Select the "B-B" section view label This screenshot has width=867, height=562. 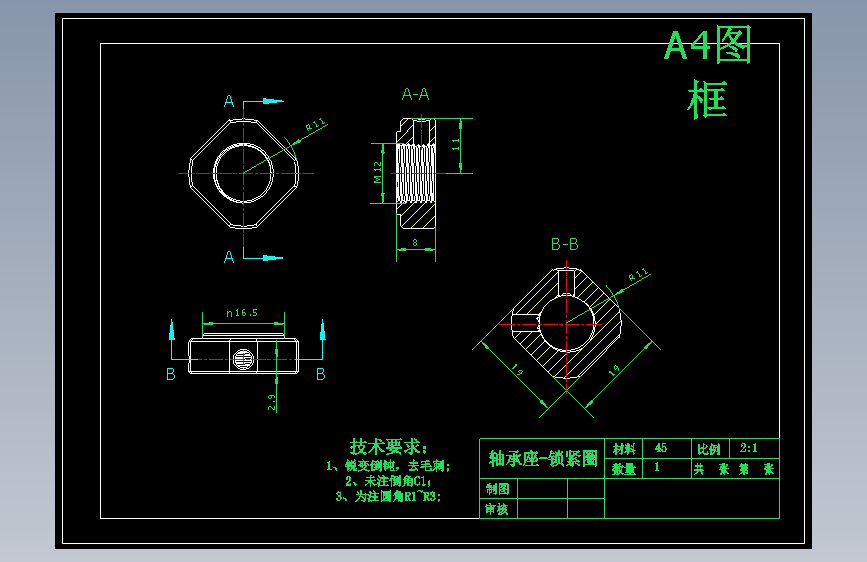pos(565,244)
